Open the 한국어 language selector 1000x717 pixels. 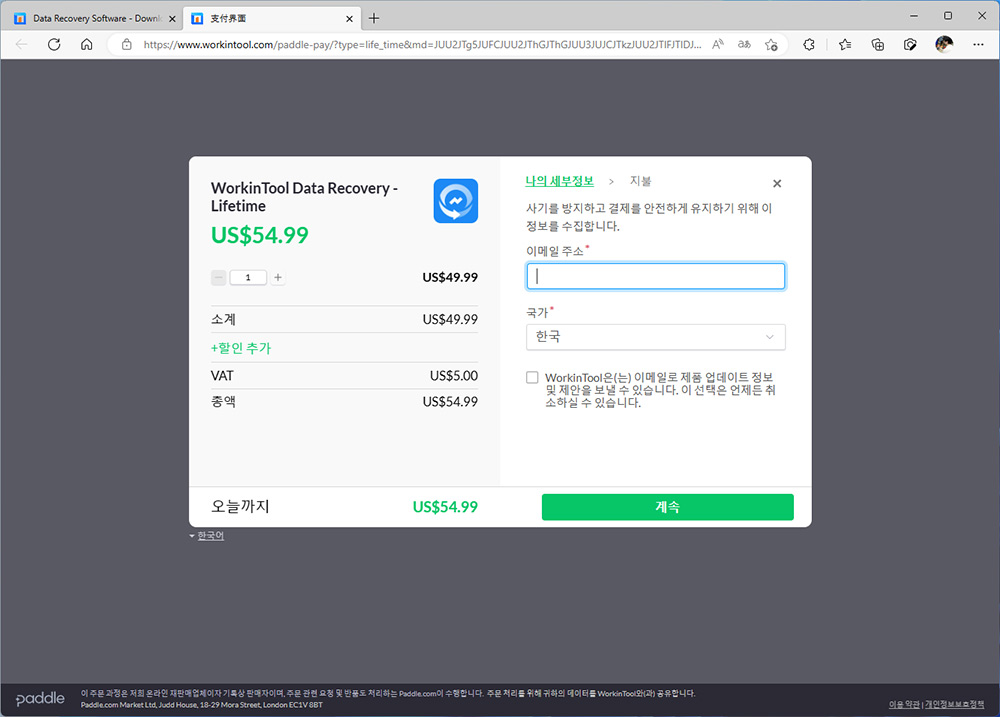tap(207, 536)
